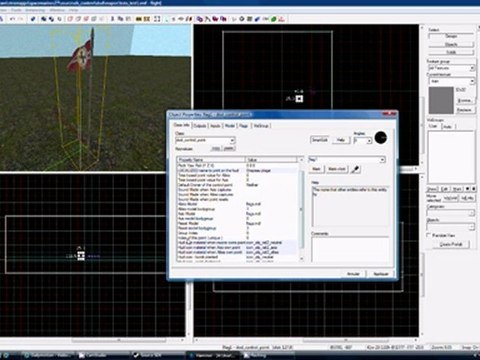Image resolution: width=480 pixels, height=360 pixels.
Task: Click the Appliquer button
Action: pos(380,274)
